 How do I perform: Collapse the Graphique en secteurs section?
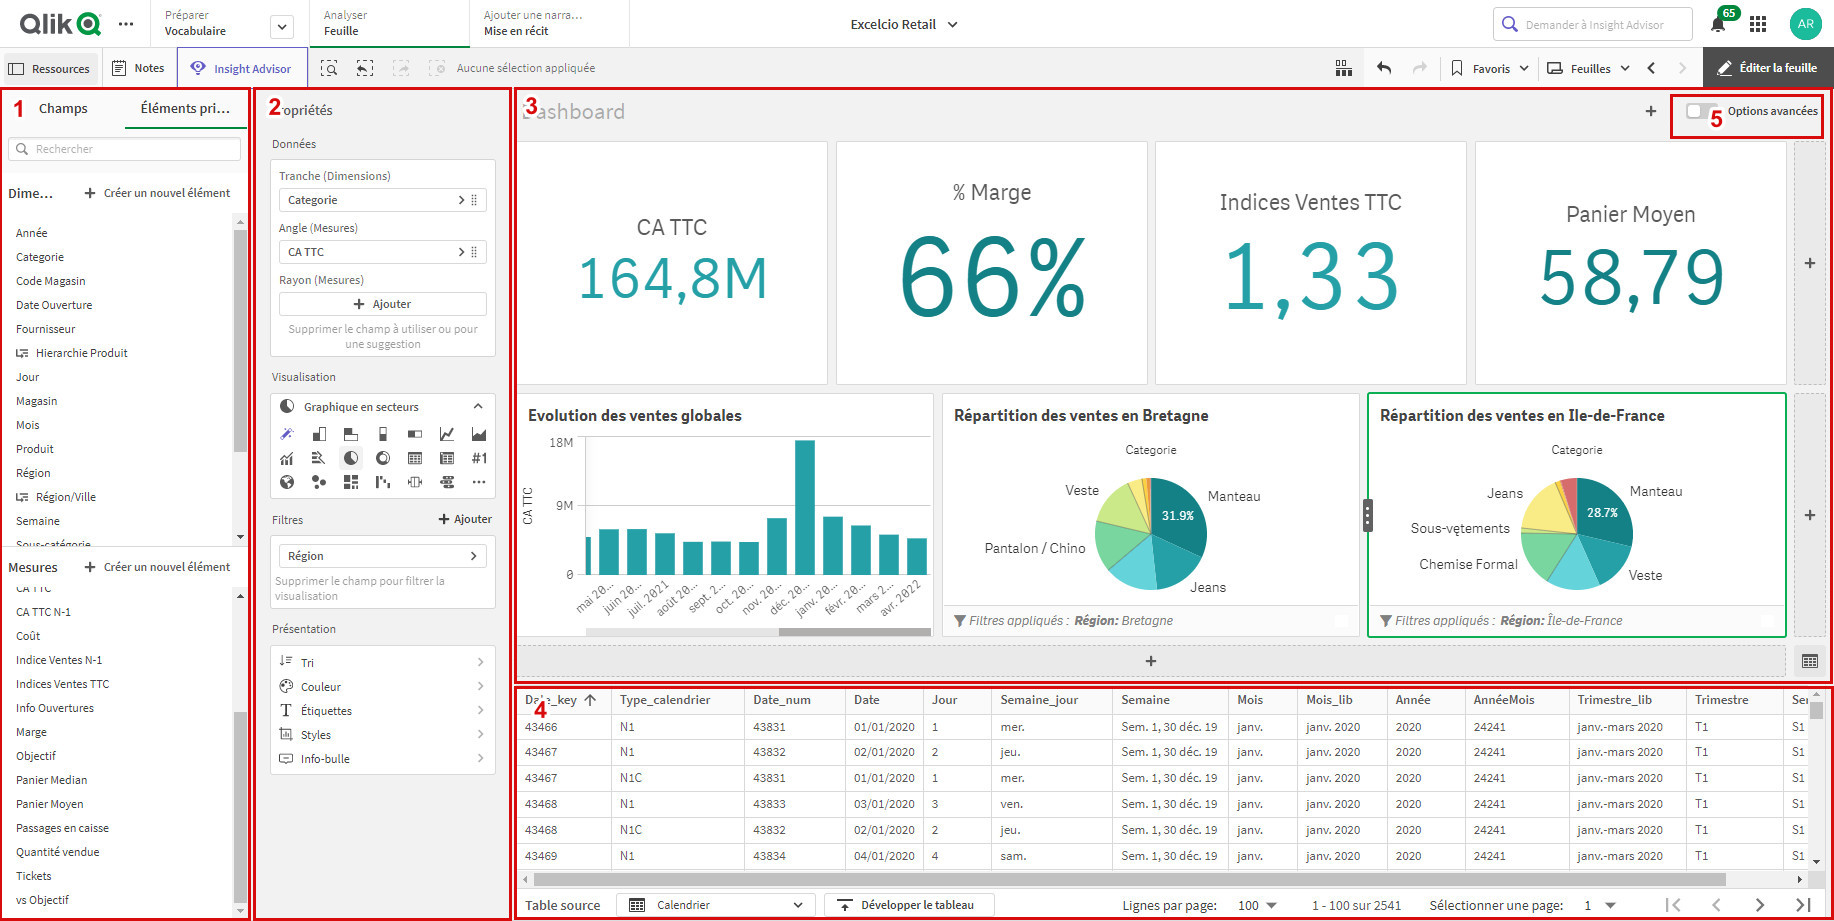click(478, 406)
